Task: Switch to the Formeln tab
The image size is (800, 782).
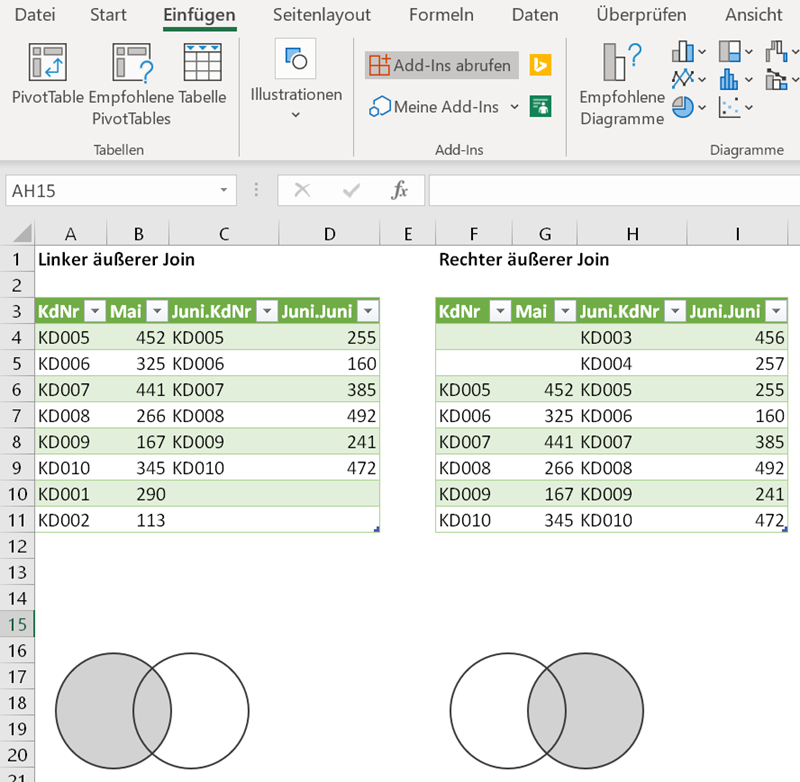Action: pos(441,15)
